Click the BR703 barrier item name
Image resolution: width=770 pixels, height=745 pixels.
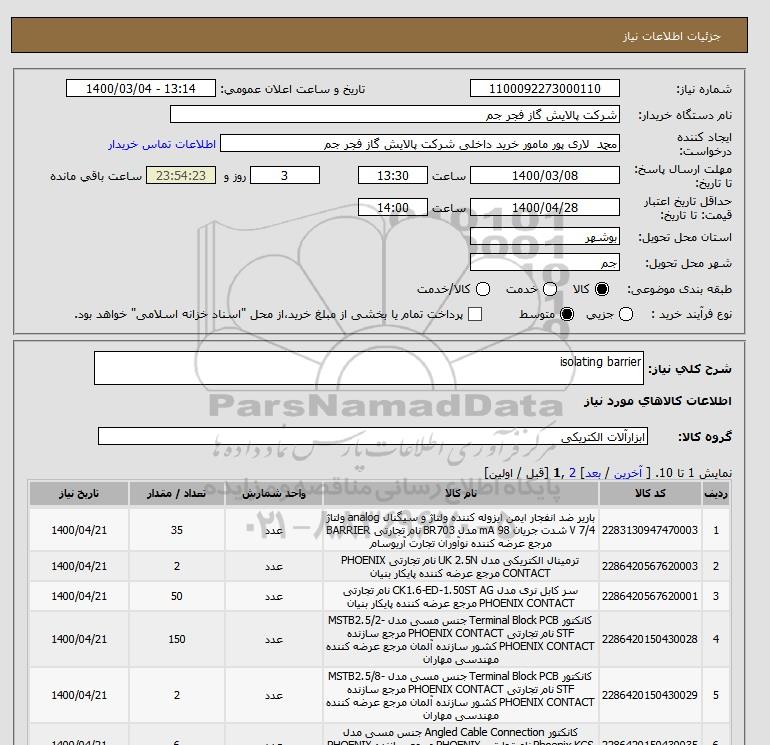pos(461,530)
